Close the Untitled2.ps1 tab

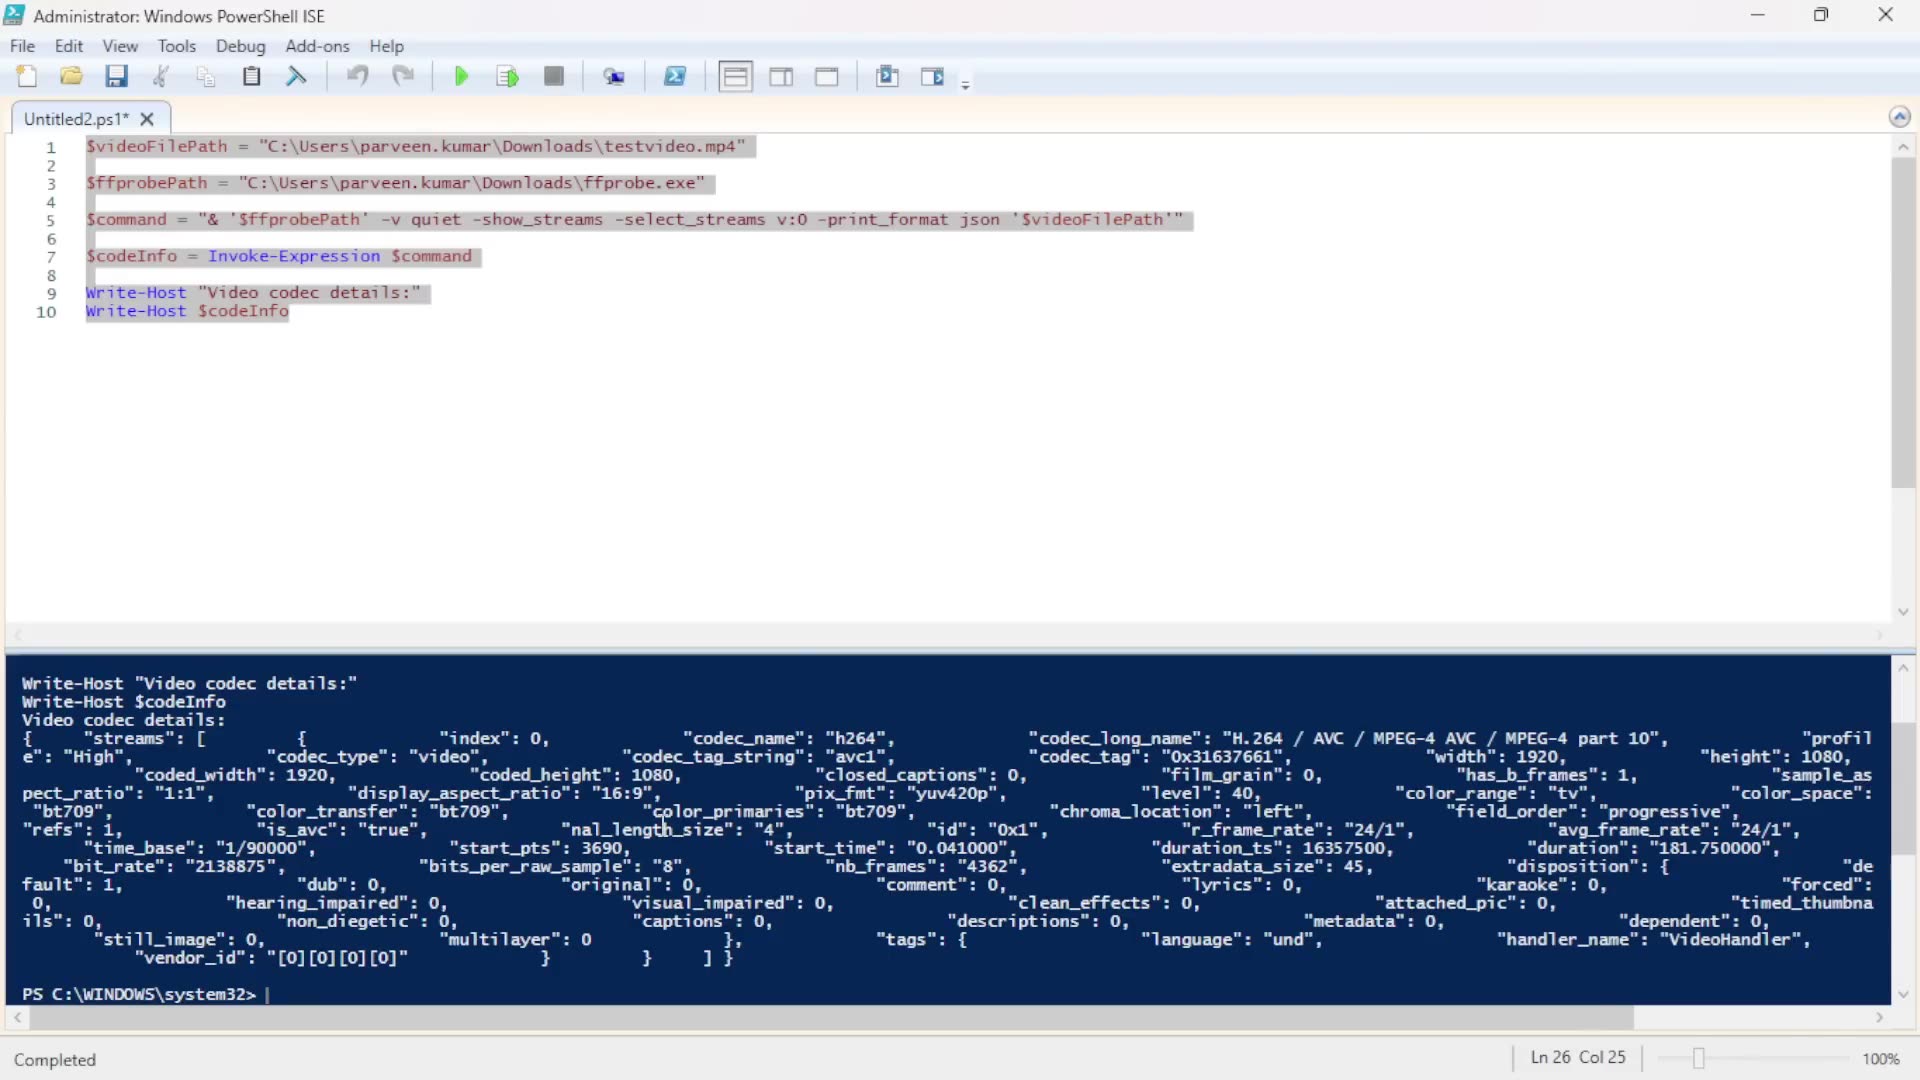[x=146, y=119]
